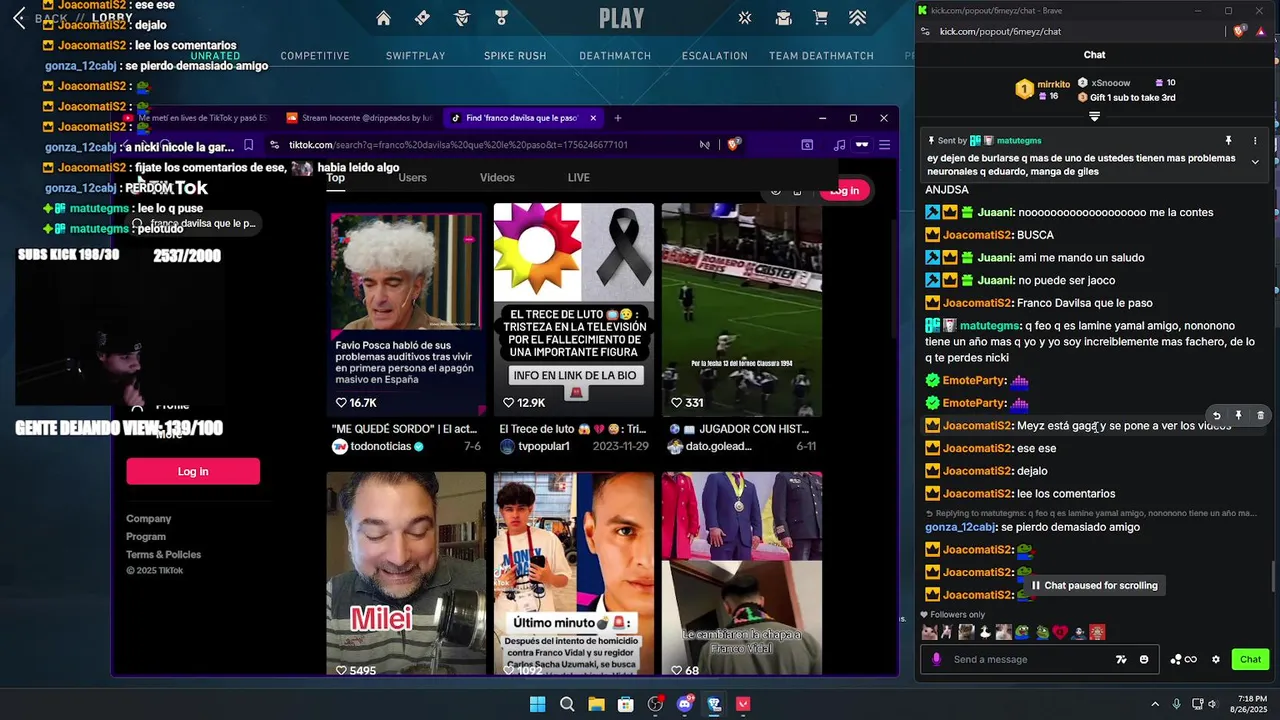Open the 'Último minuto' video thumbnail
Viewport: 1280px width, 720px height.
(574, 575)
